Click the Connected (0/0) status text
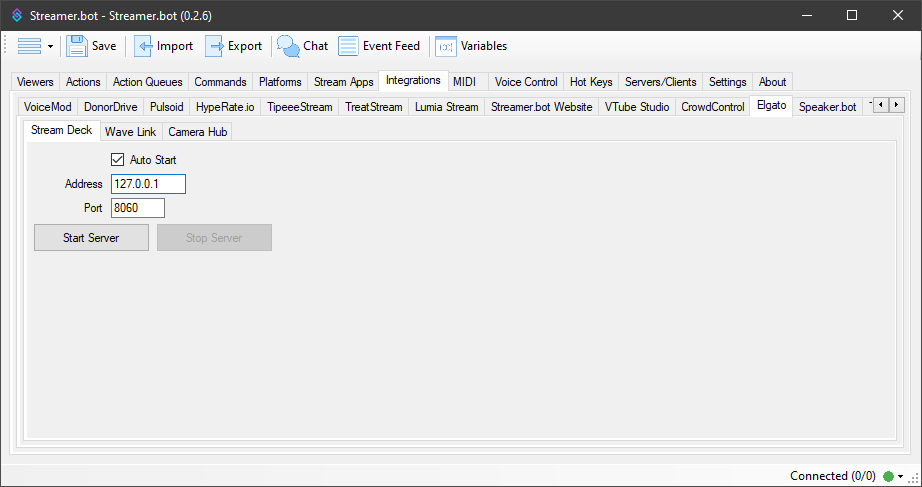 tap(833, 476)
